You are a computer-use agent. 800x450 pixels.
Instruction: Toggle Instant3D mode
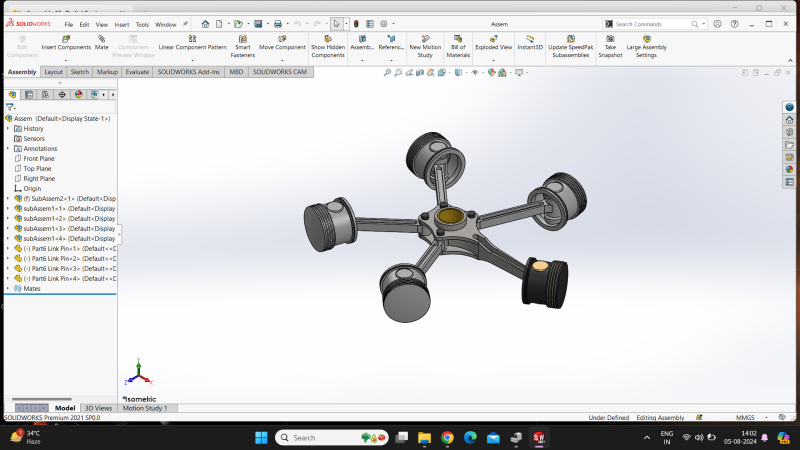pos(530,43)
